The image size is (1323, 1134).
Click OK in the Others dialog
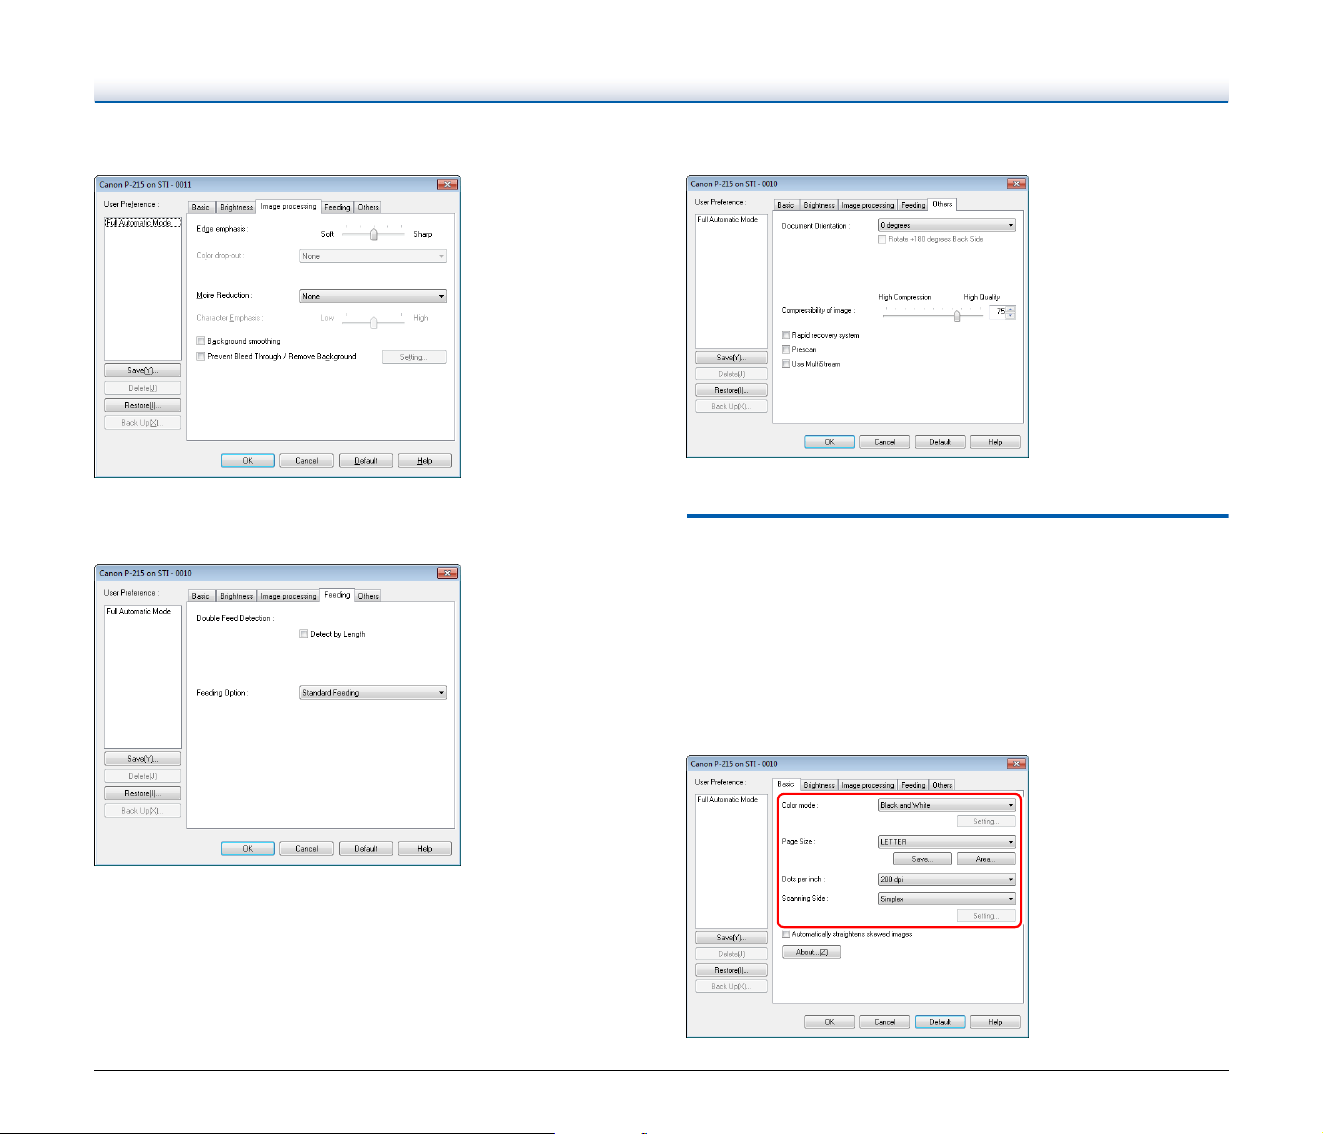click(829, 442)
